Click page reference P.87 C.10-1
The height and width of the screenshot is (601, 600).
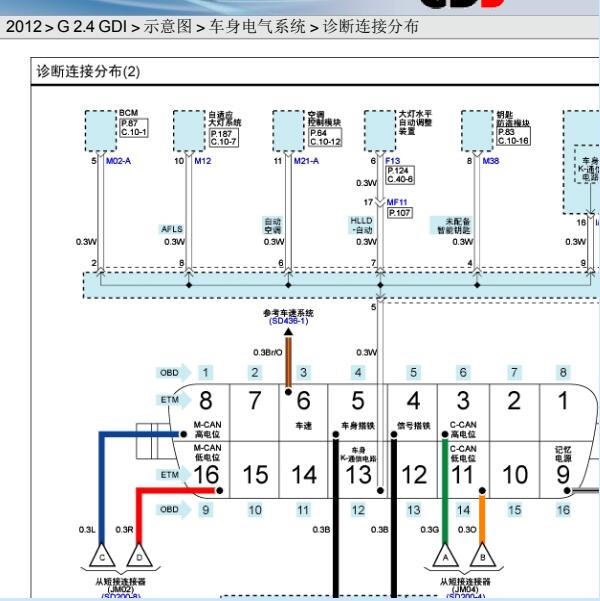point(134,128)
